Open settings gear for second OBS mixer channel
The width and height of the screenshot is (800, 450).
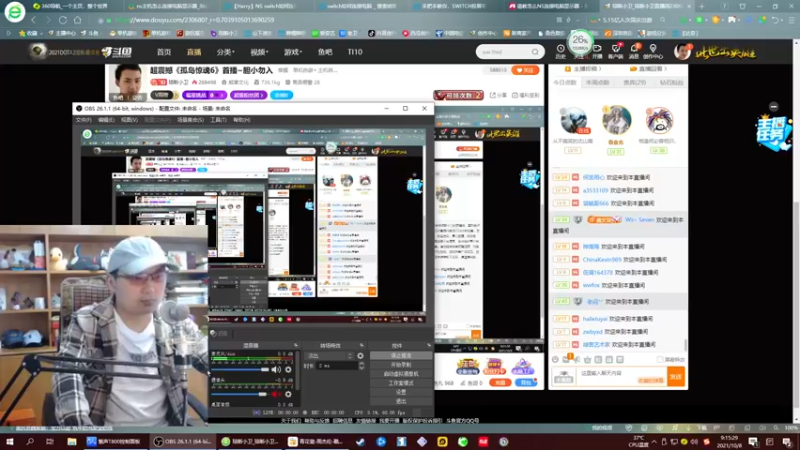point(288,394)
